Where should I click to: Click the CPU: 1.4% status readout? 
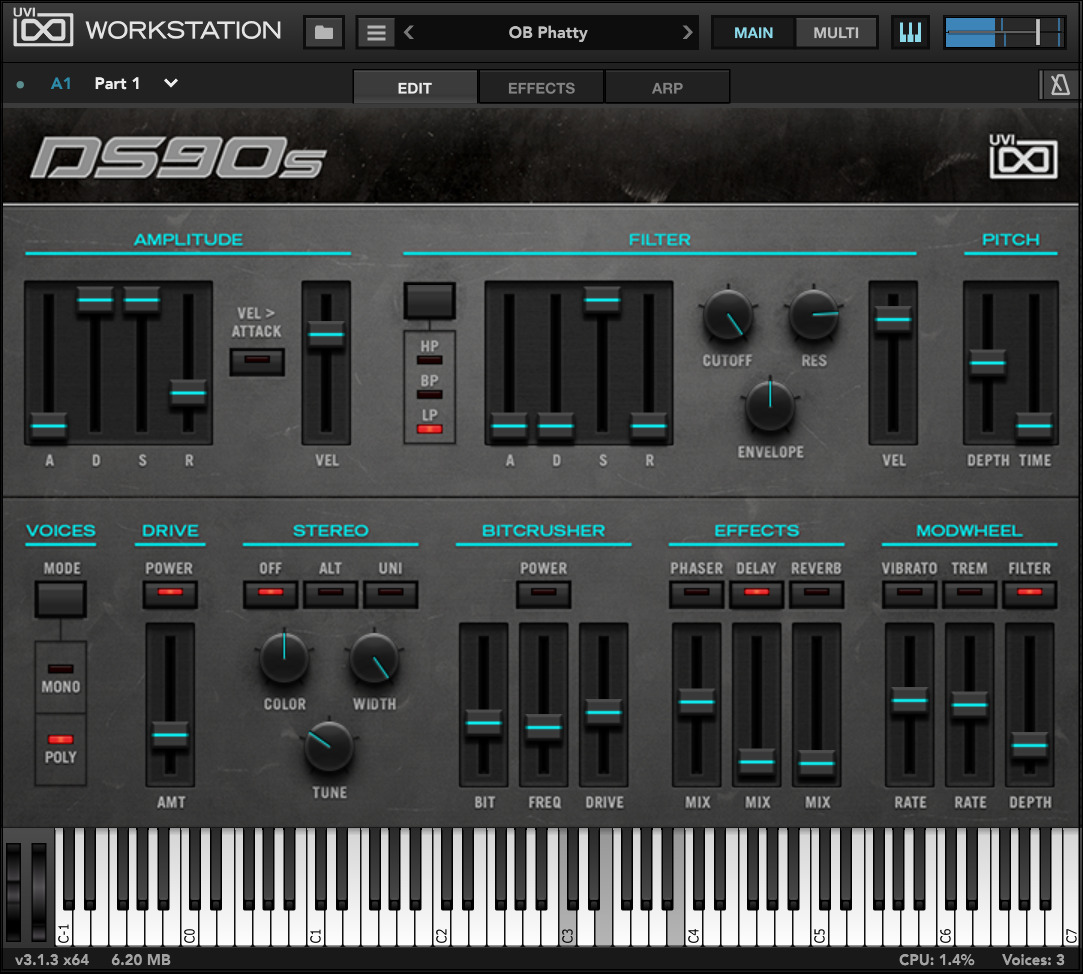point(936,959)
